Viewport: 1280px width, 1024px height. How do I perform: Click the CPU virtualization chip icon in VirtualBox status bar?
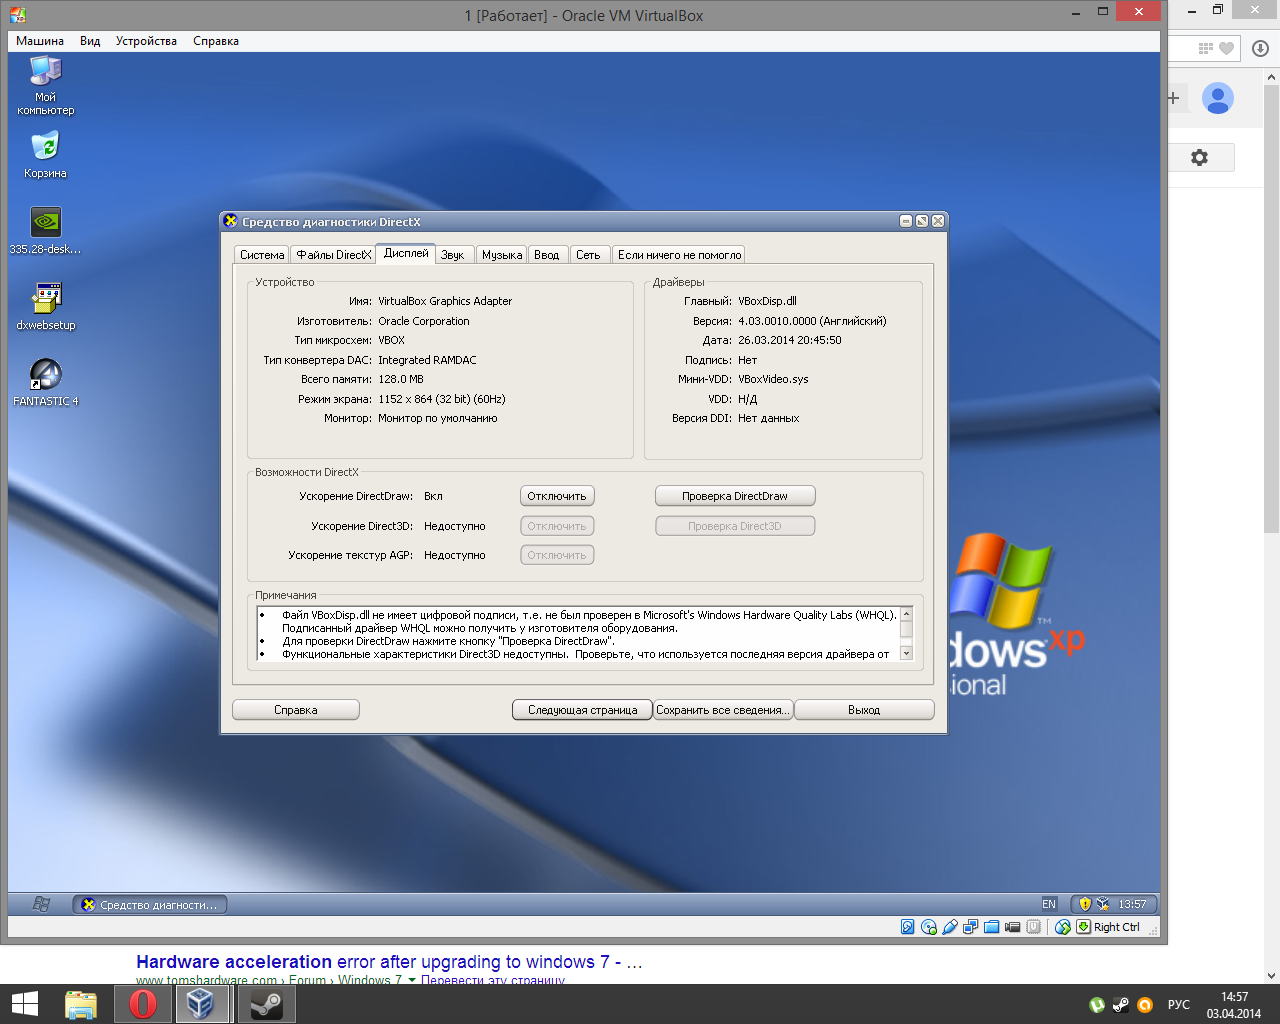coord(1034,927)
